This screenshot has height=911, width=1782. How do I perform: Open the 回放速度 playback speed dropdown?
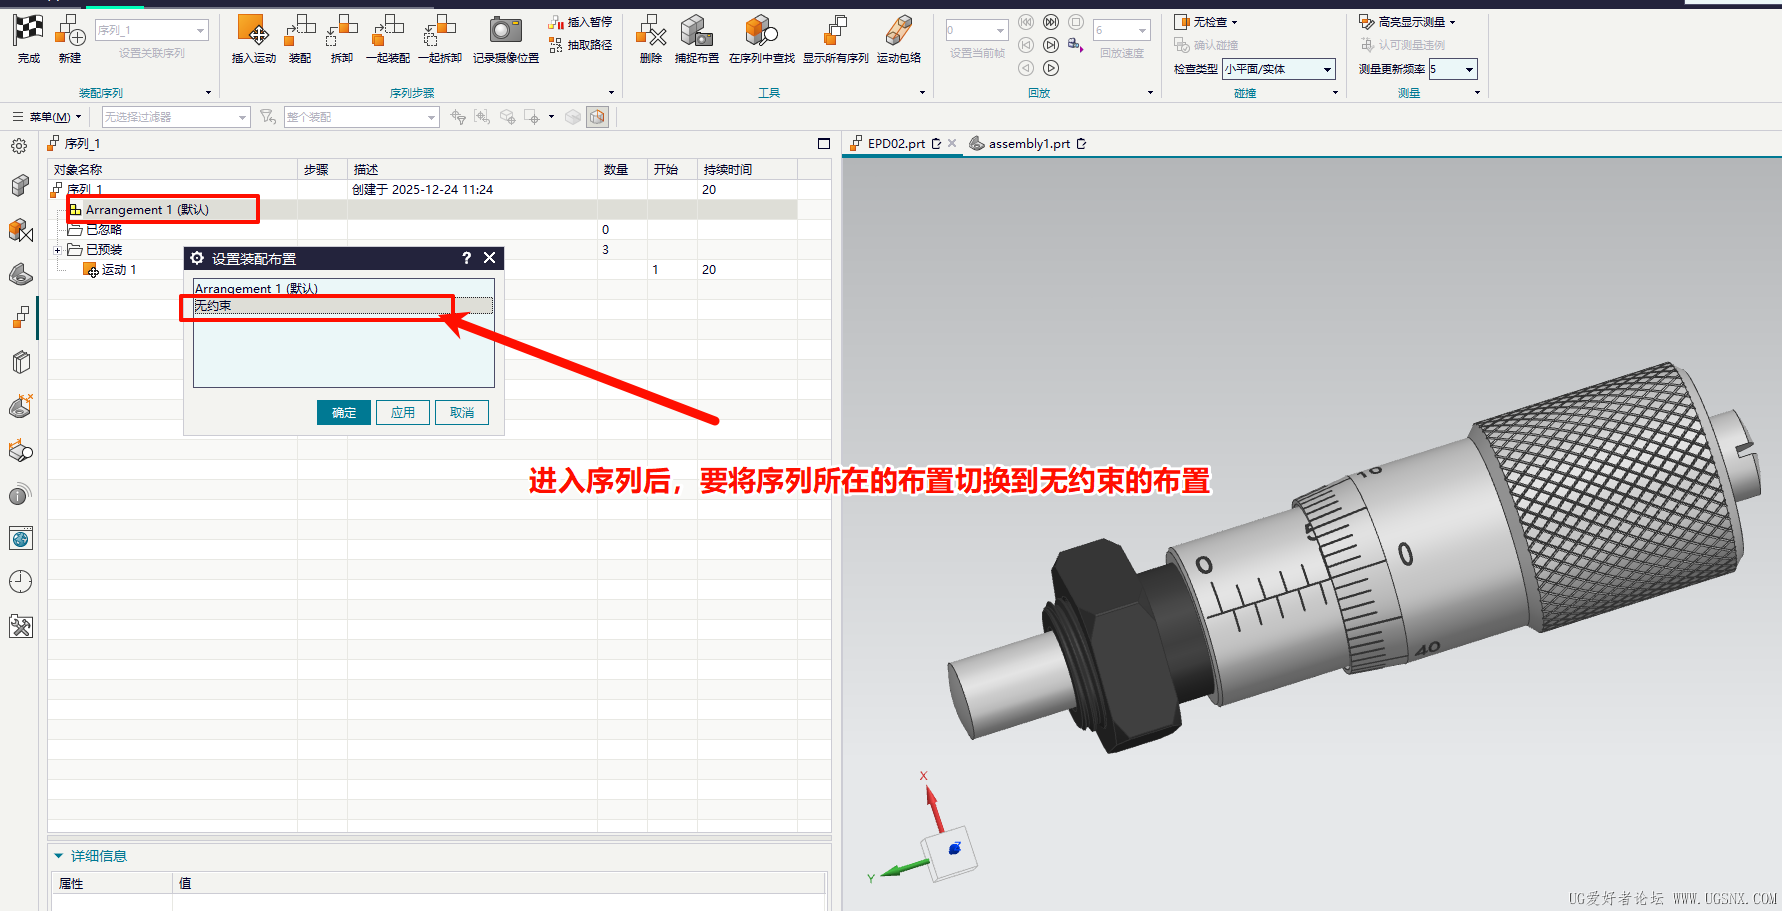(1122, 30)
